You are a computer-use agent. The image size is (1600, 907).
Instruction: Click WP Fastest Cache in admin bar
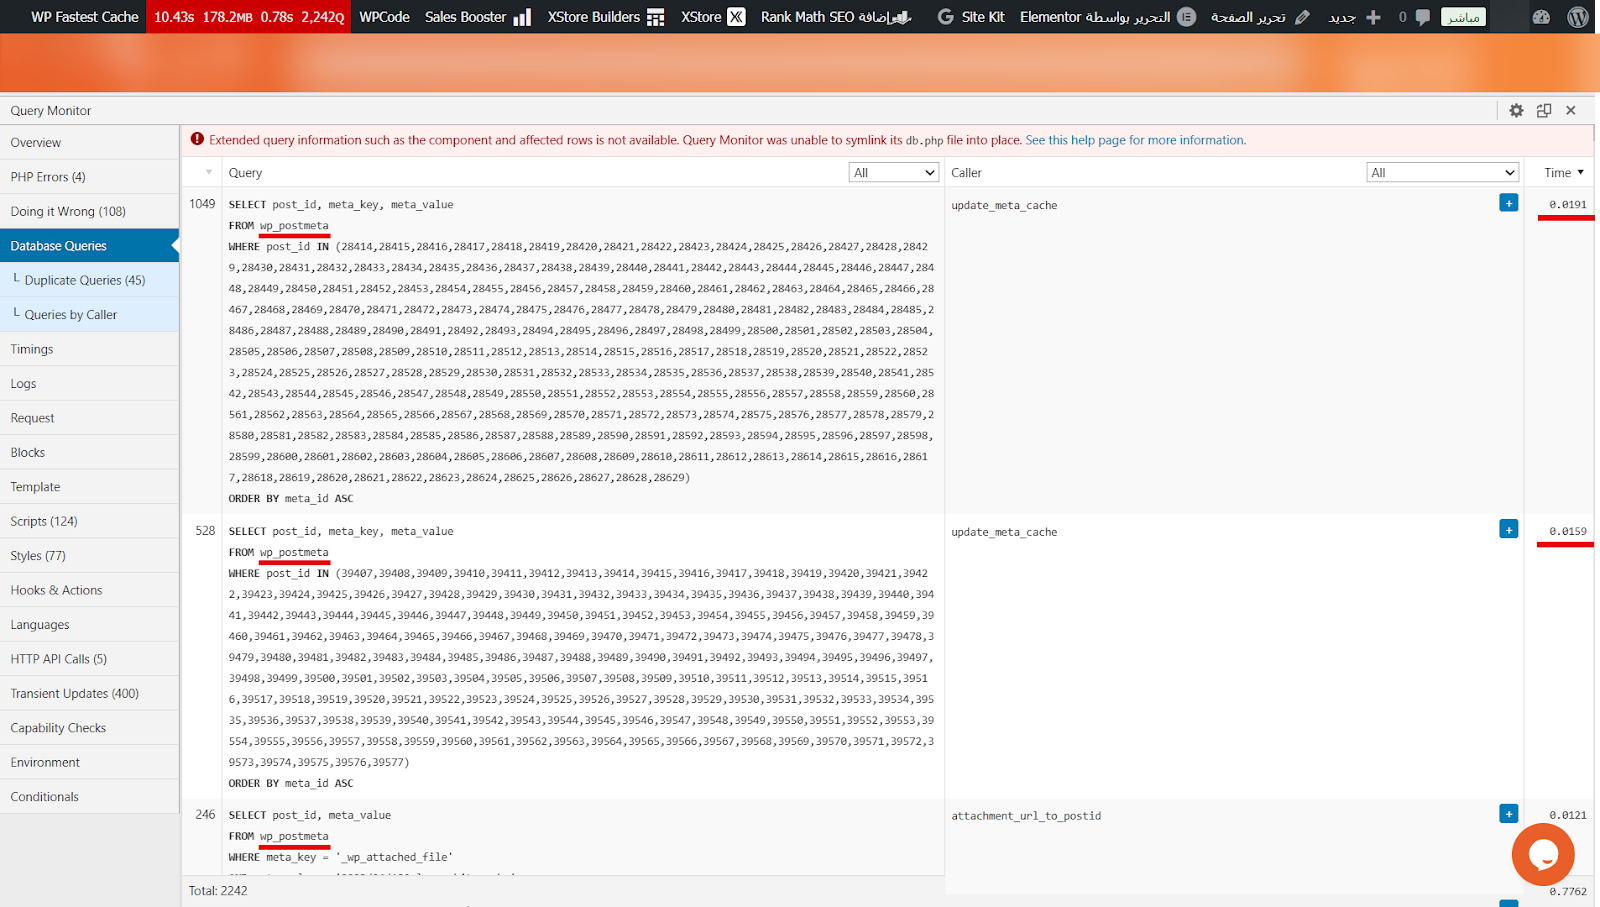[84, 17]
